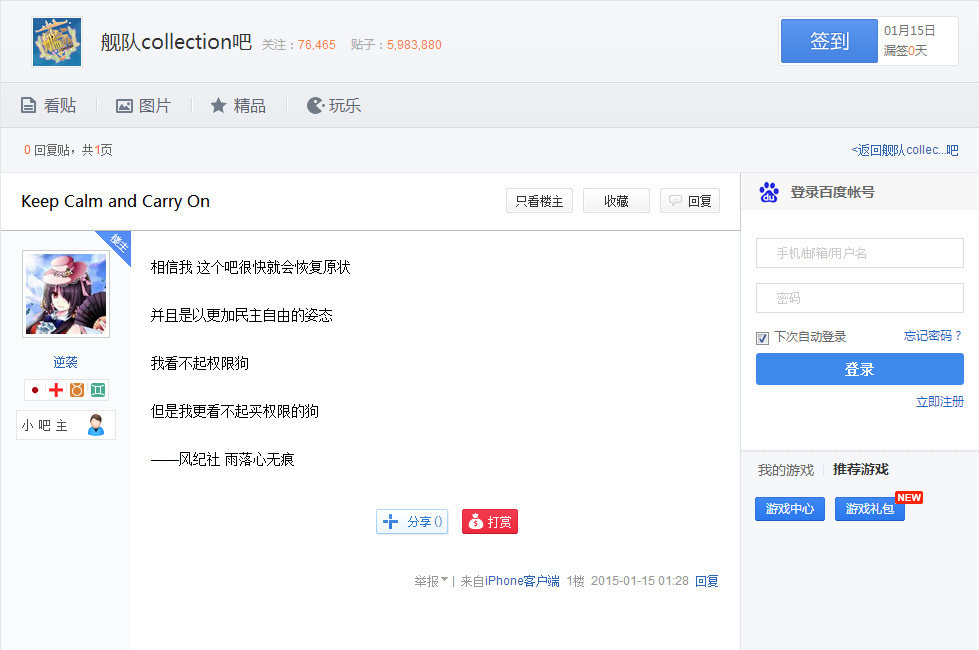Click the 只看楼主 button
This screenshot has width=979, height=650.
pos(539,201)
